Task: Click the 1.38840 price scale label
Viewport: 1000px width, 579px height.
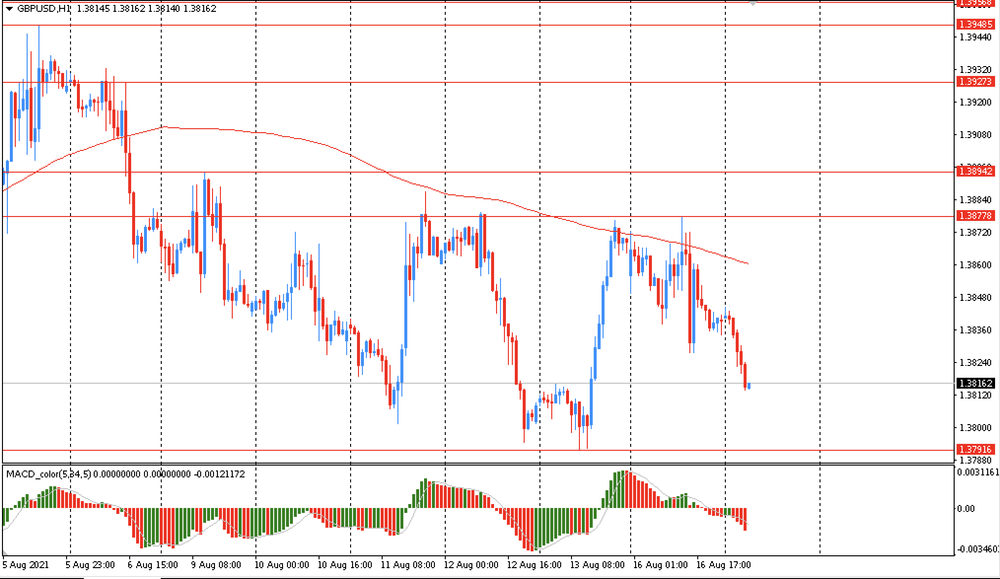Action: pos(976,200)
